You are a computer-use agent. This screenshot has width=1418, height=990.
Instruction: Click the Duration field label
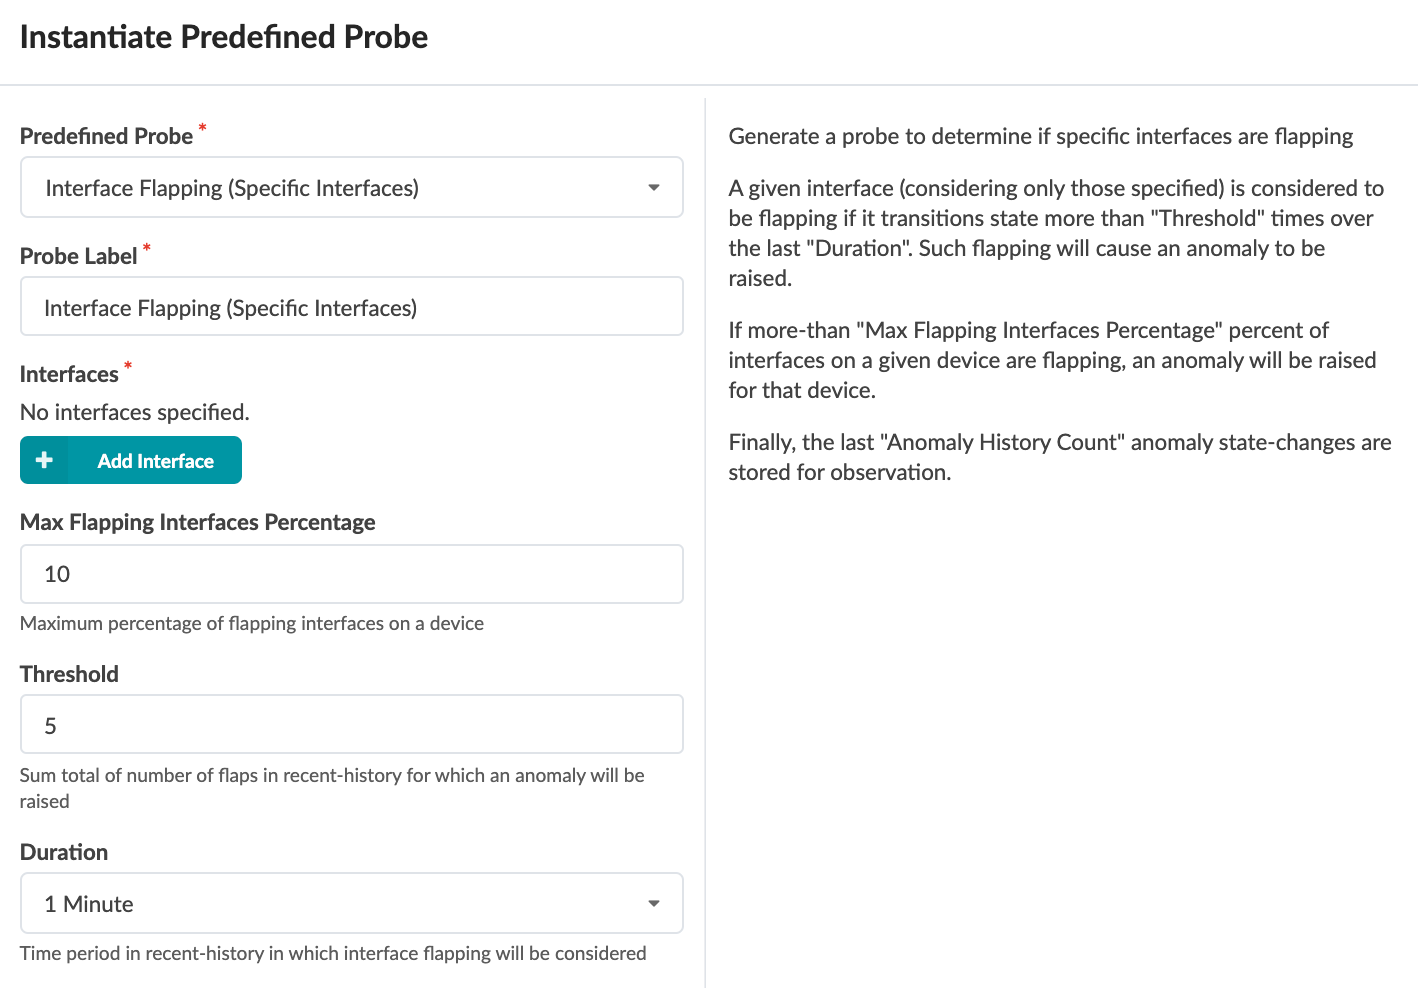(x=64, y=852)
